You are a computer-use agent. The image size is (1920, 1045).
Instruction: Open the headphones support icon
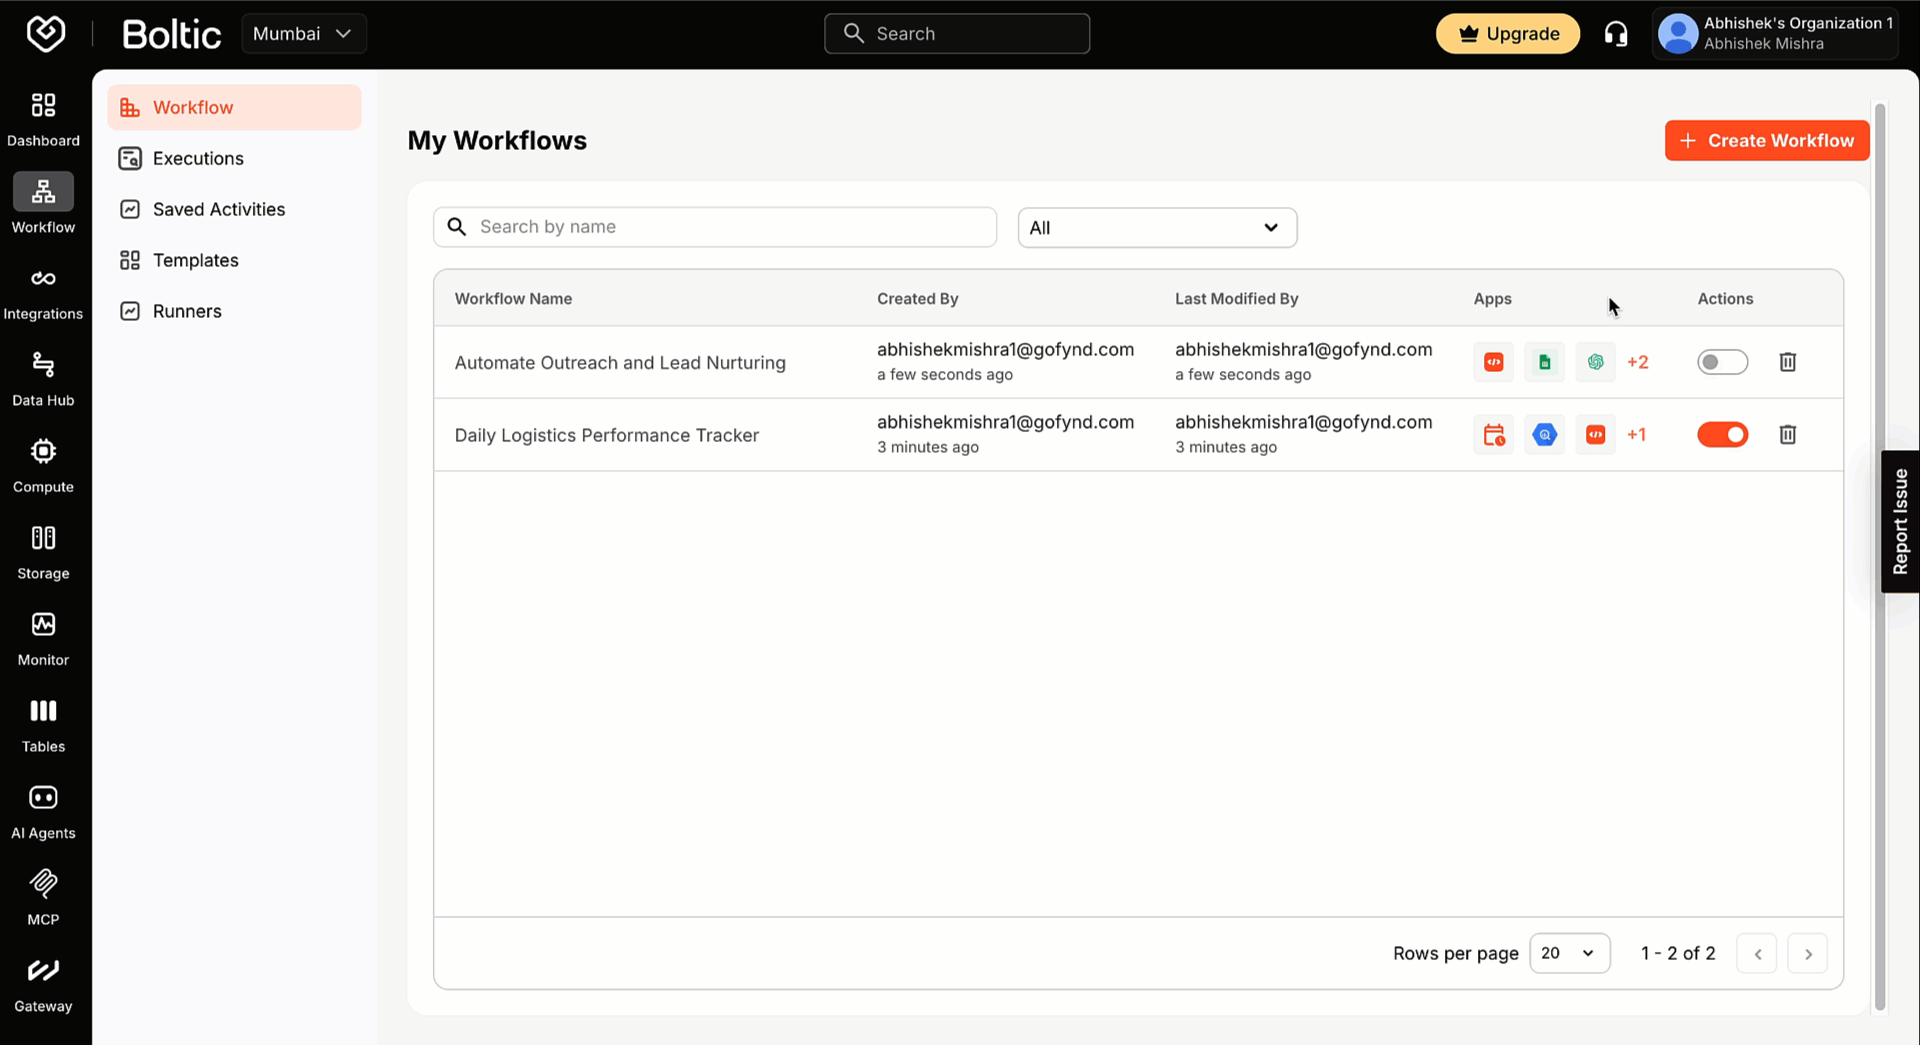1616,33
